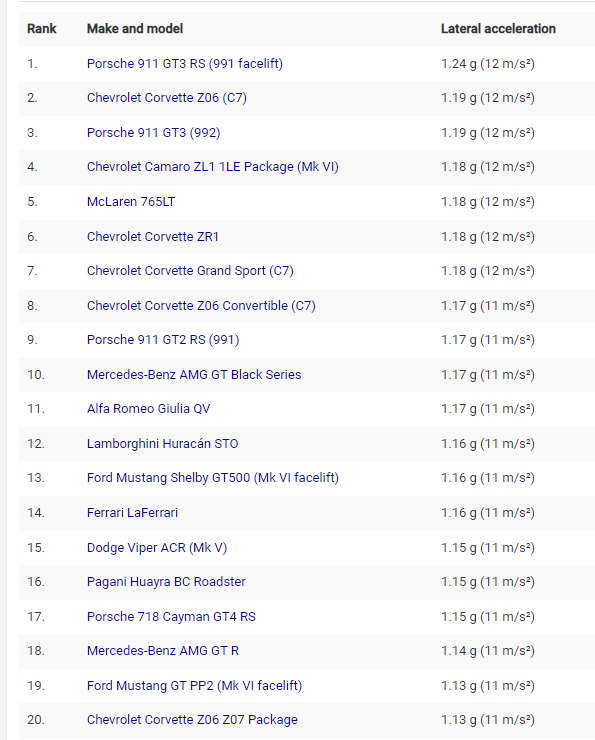Image resolution: width=595 pixels, height=740 pixels.
Task: Open Porsche 911 GT3 (992) link
Action: click(x=153, y=133)
